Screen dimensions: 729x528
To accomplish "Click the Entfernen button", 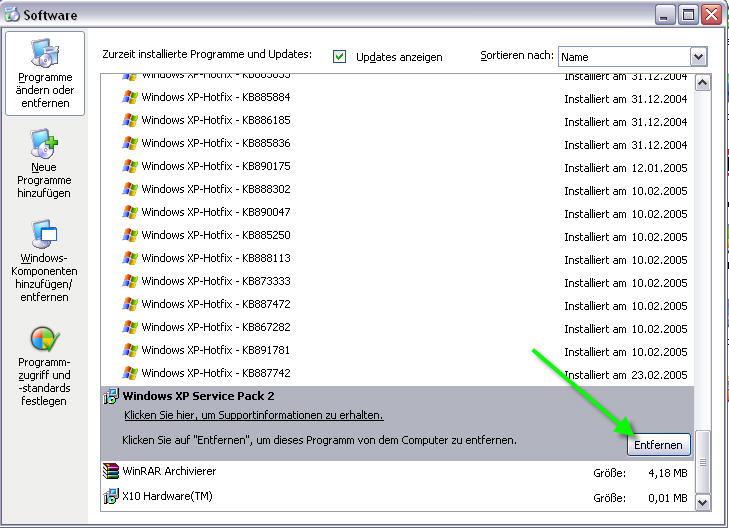I will click(658, 445).
